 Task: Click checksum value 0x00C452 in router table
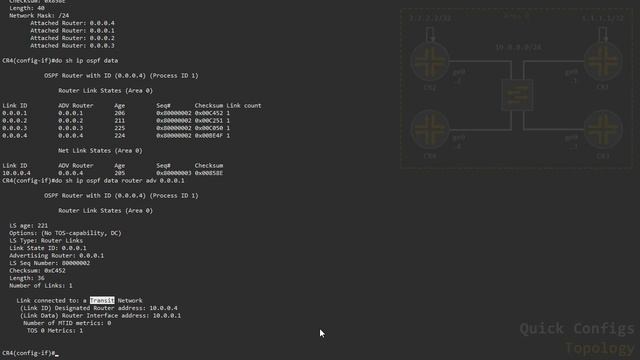(209, 113)
